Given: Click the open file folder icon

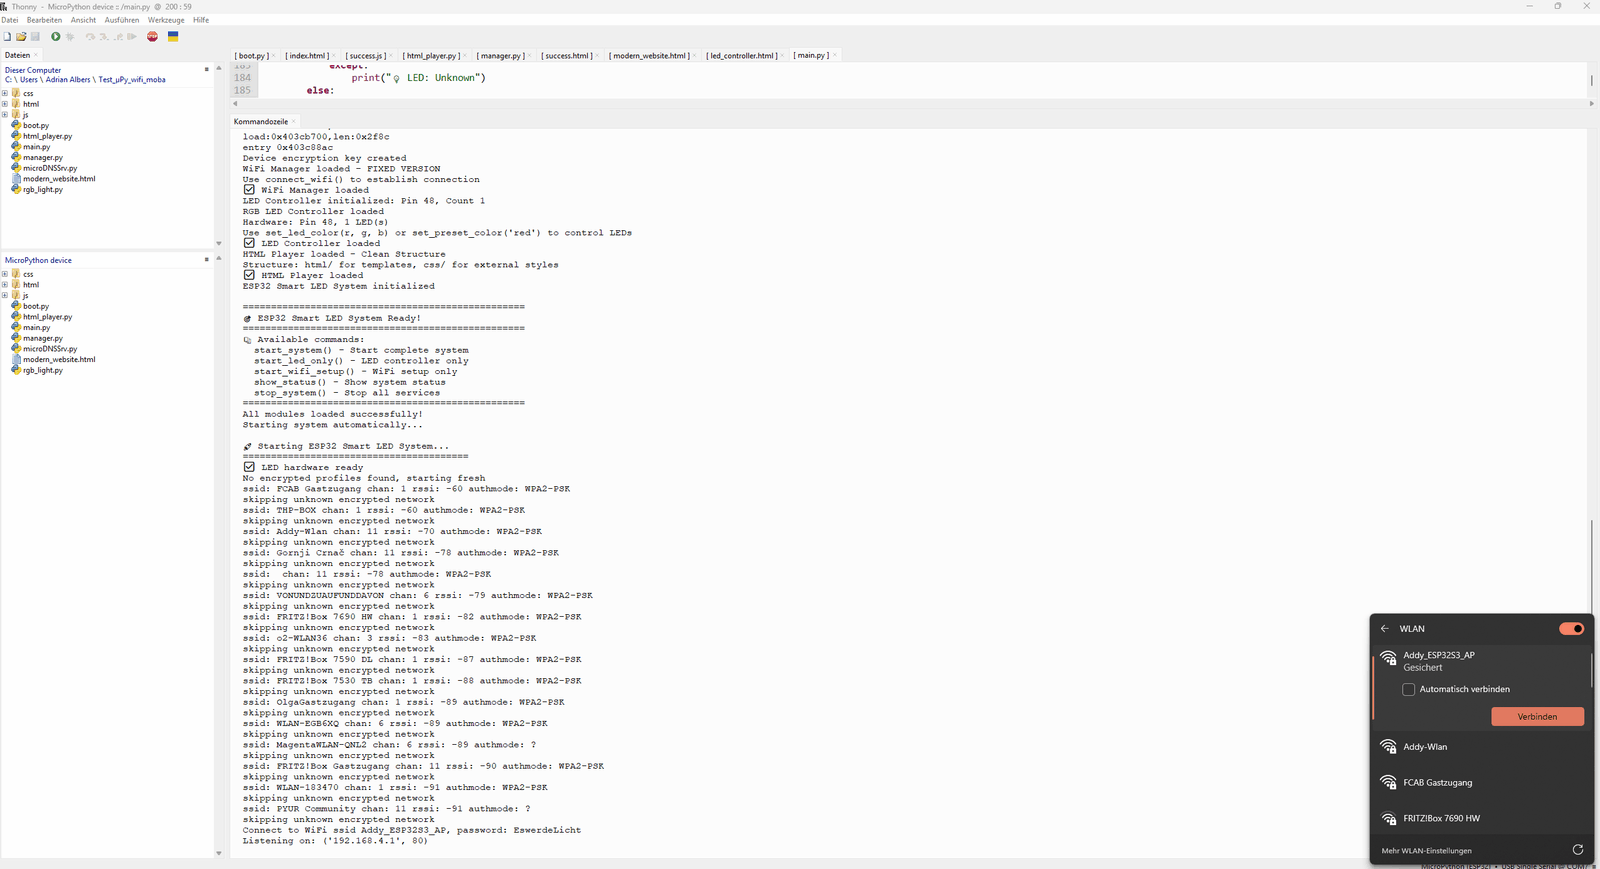Looking at the screenshot, I should (21, 37).
